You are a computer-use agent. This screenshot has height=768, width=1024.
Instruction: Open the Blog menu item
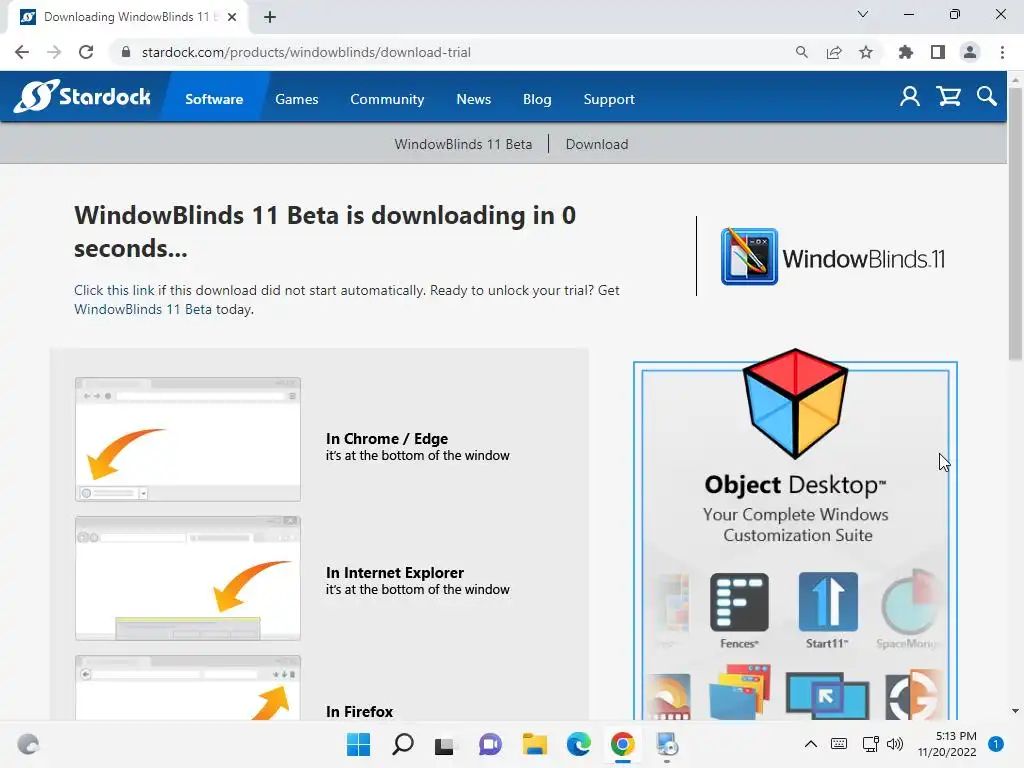[537, 99]
